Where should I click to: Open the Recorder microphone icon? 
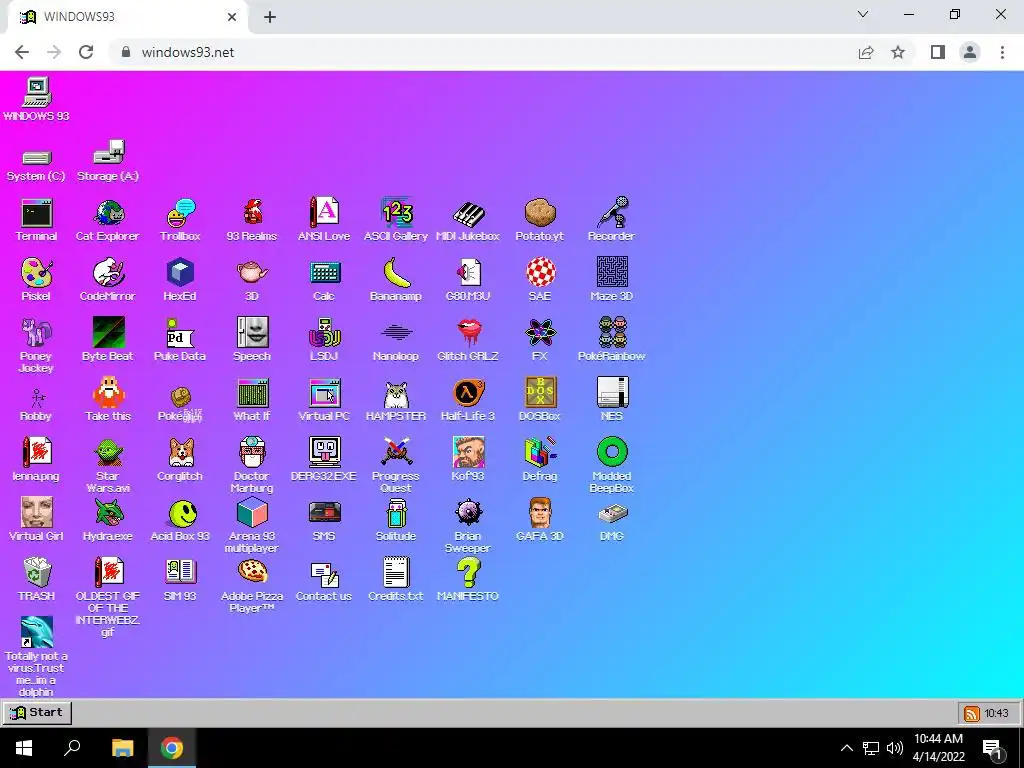pyautogui.click(x=612, y=212)
